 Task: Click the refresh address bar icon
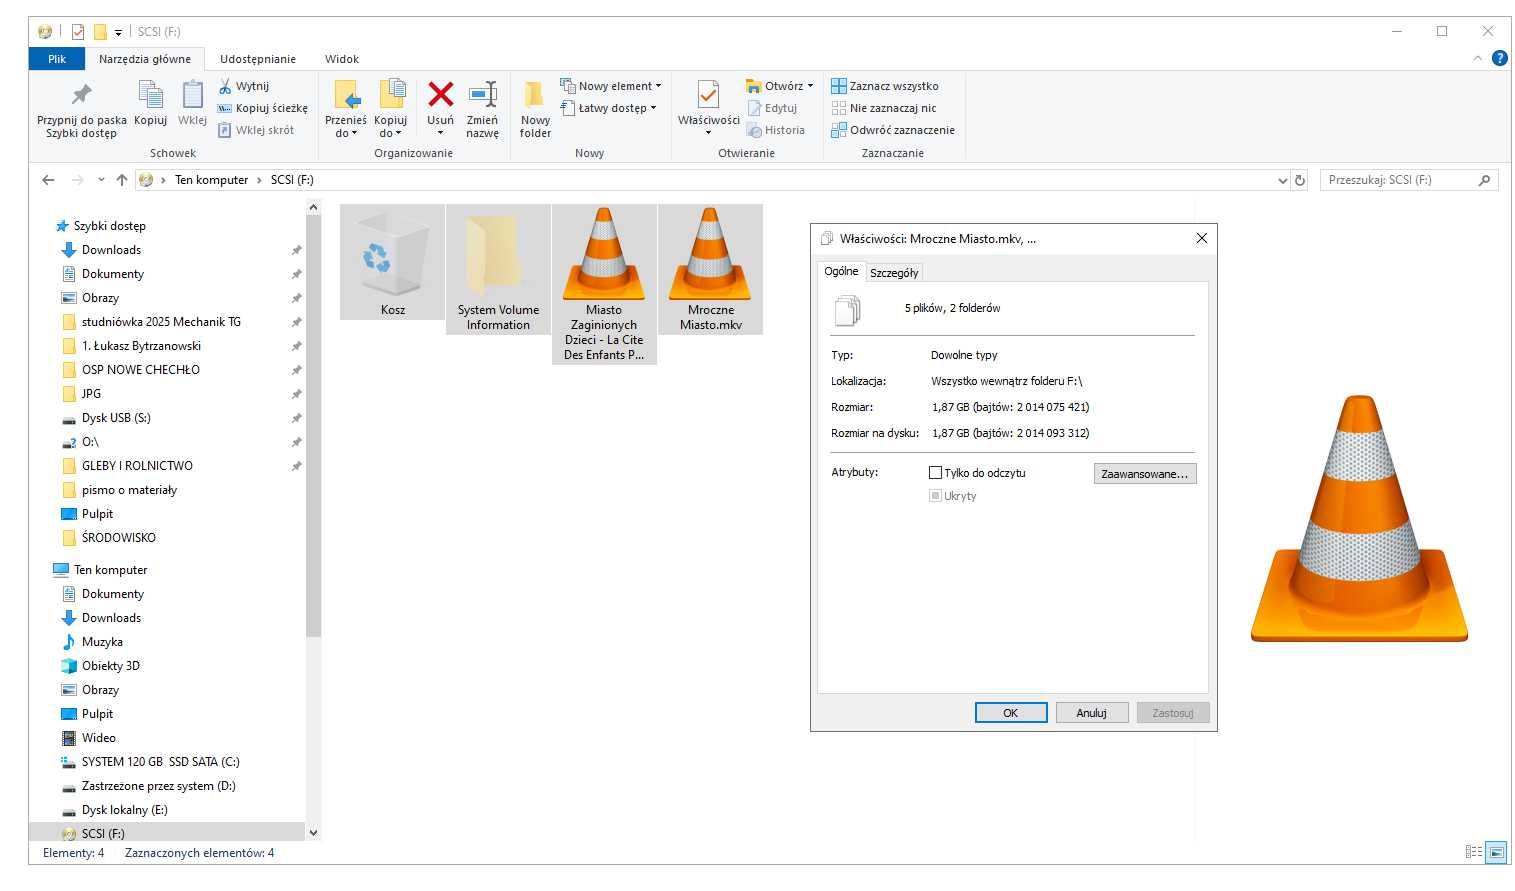point(1300,180)
